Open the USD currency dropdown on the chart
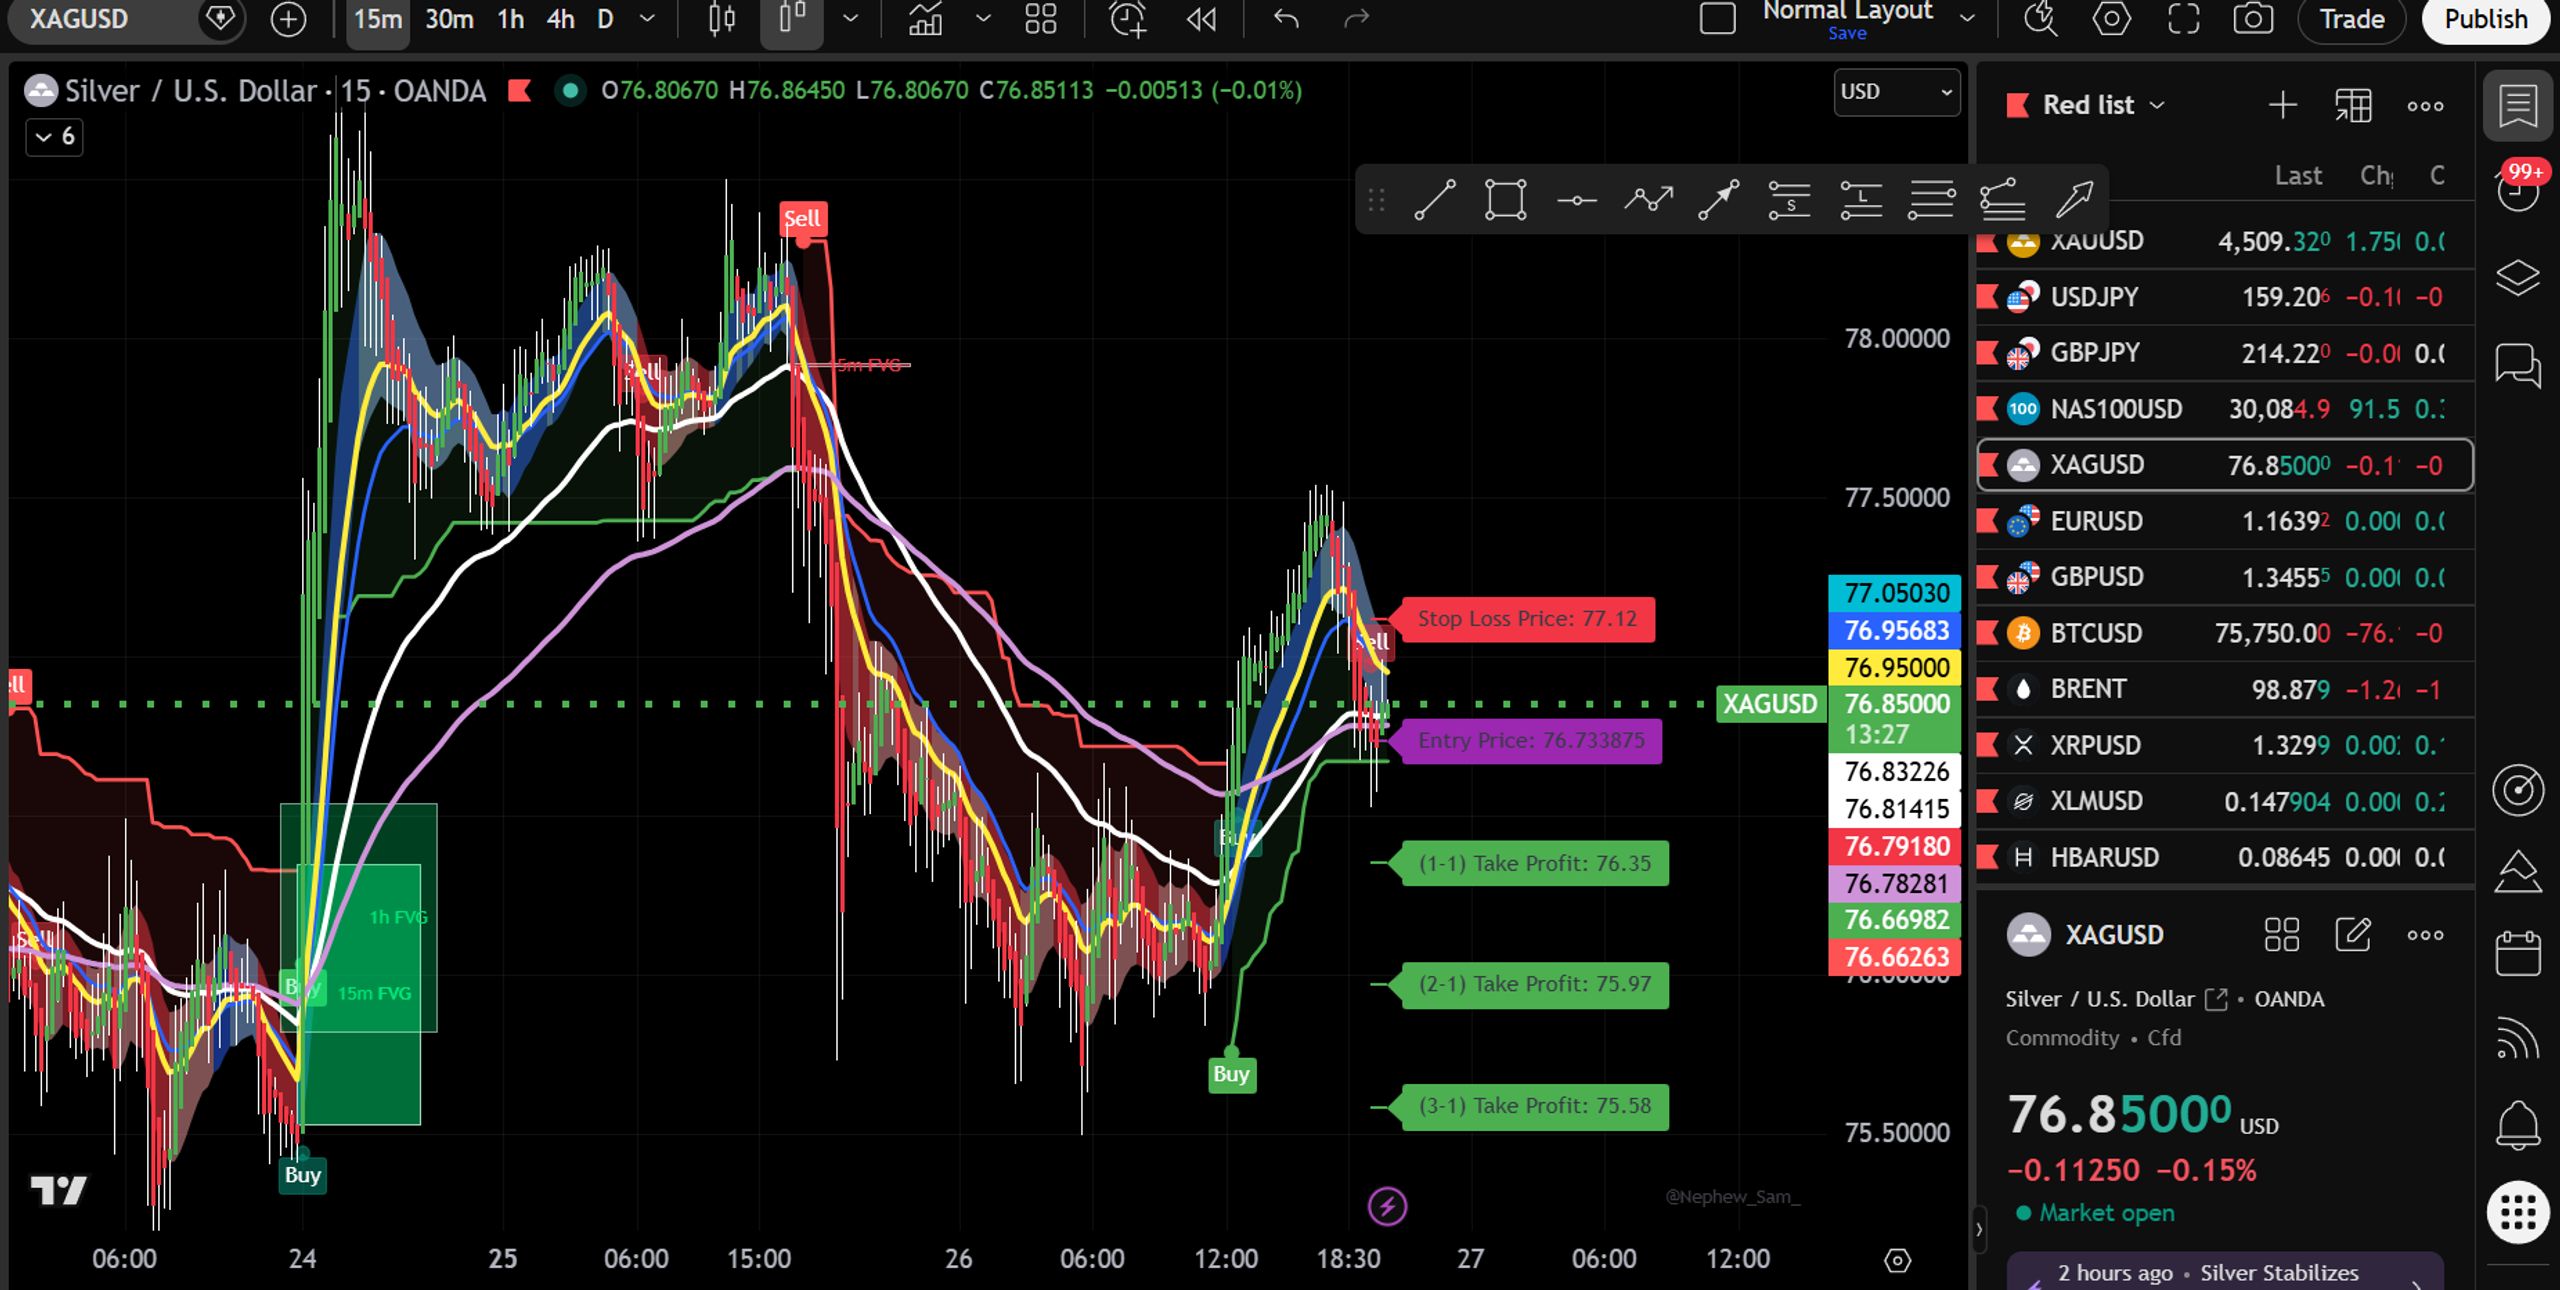This screenshot has width=2560, height=1290. (1896, 92)
